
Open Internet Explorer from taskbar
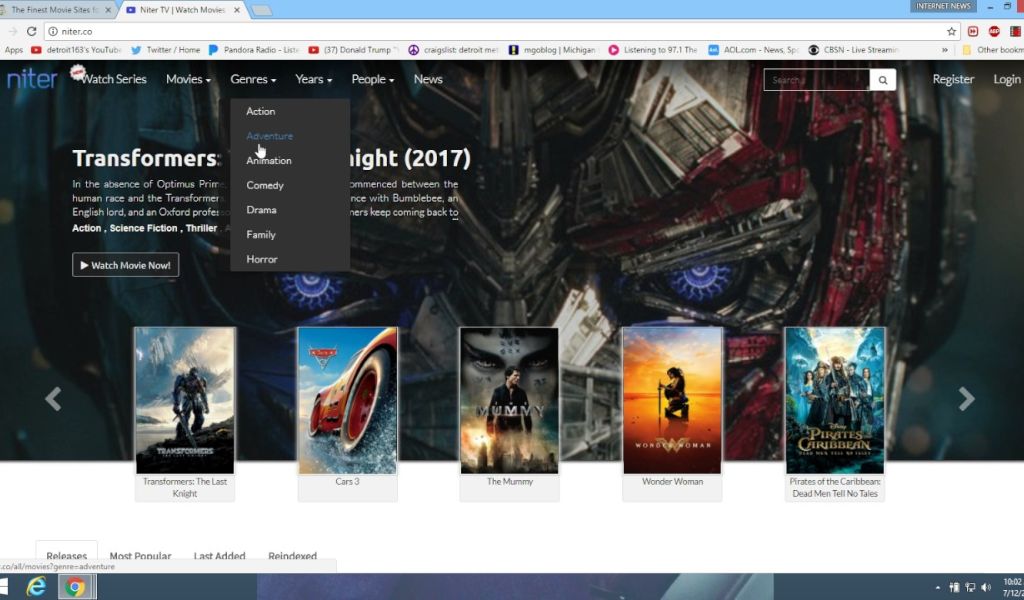coord(36,587)
